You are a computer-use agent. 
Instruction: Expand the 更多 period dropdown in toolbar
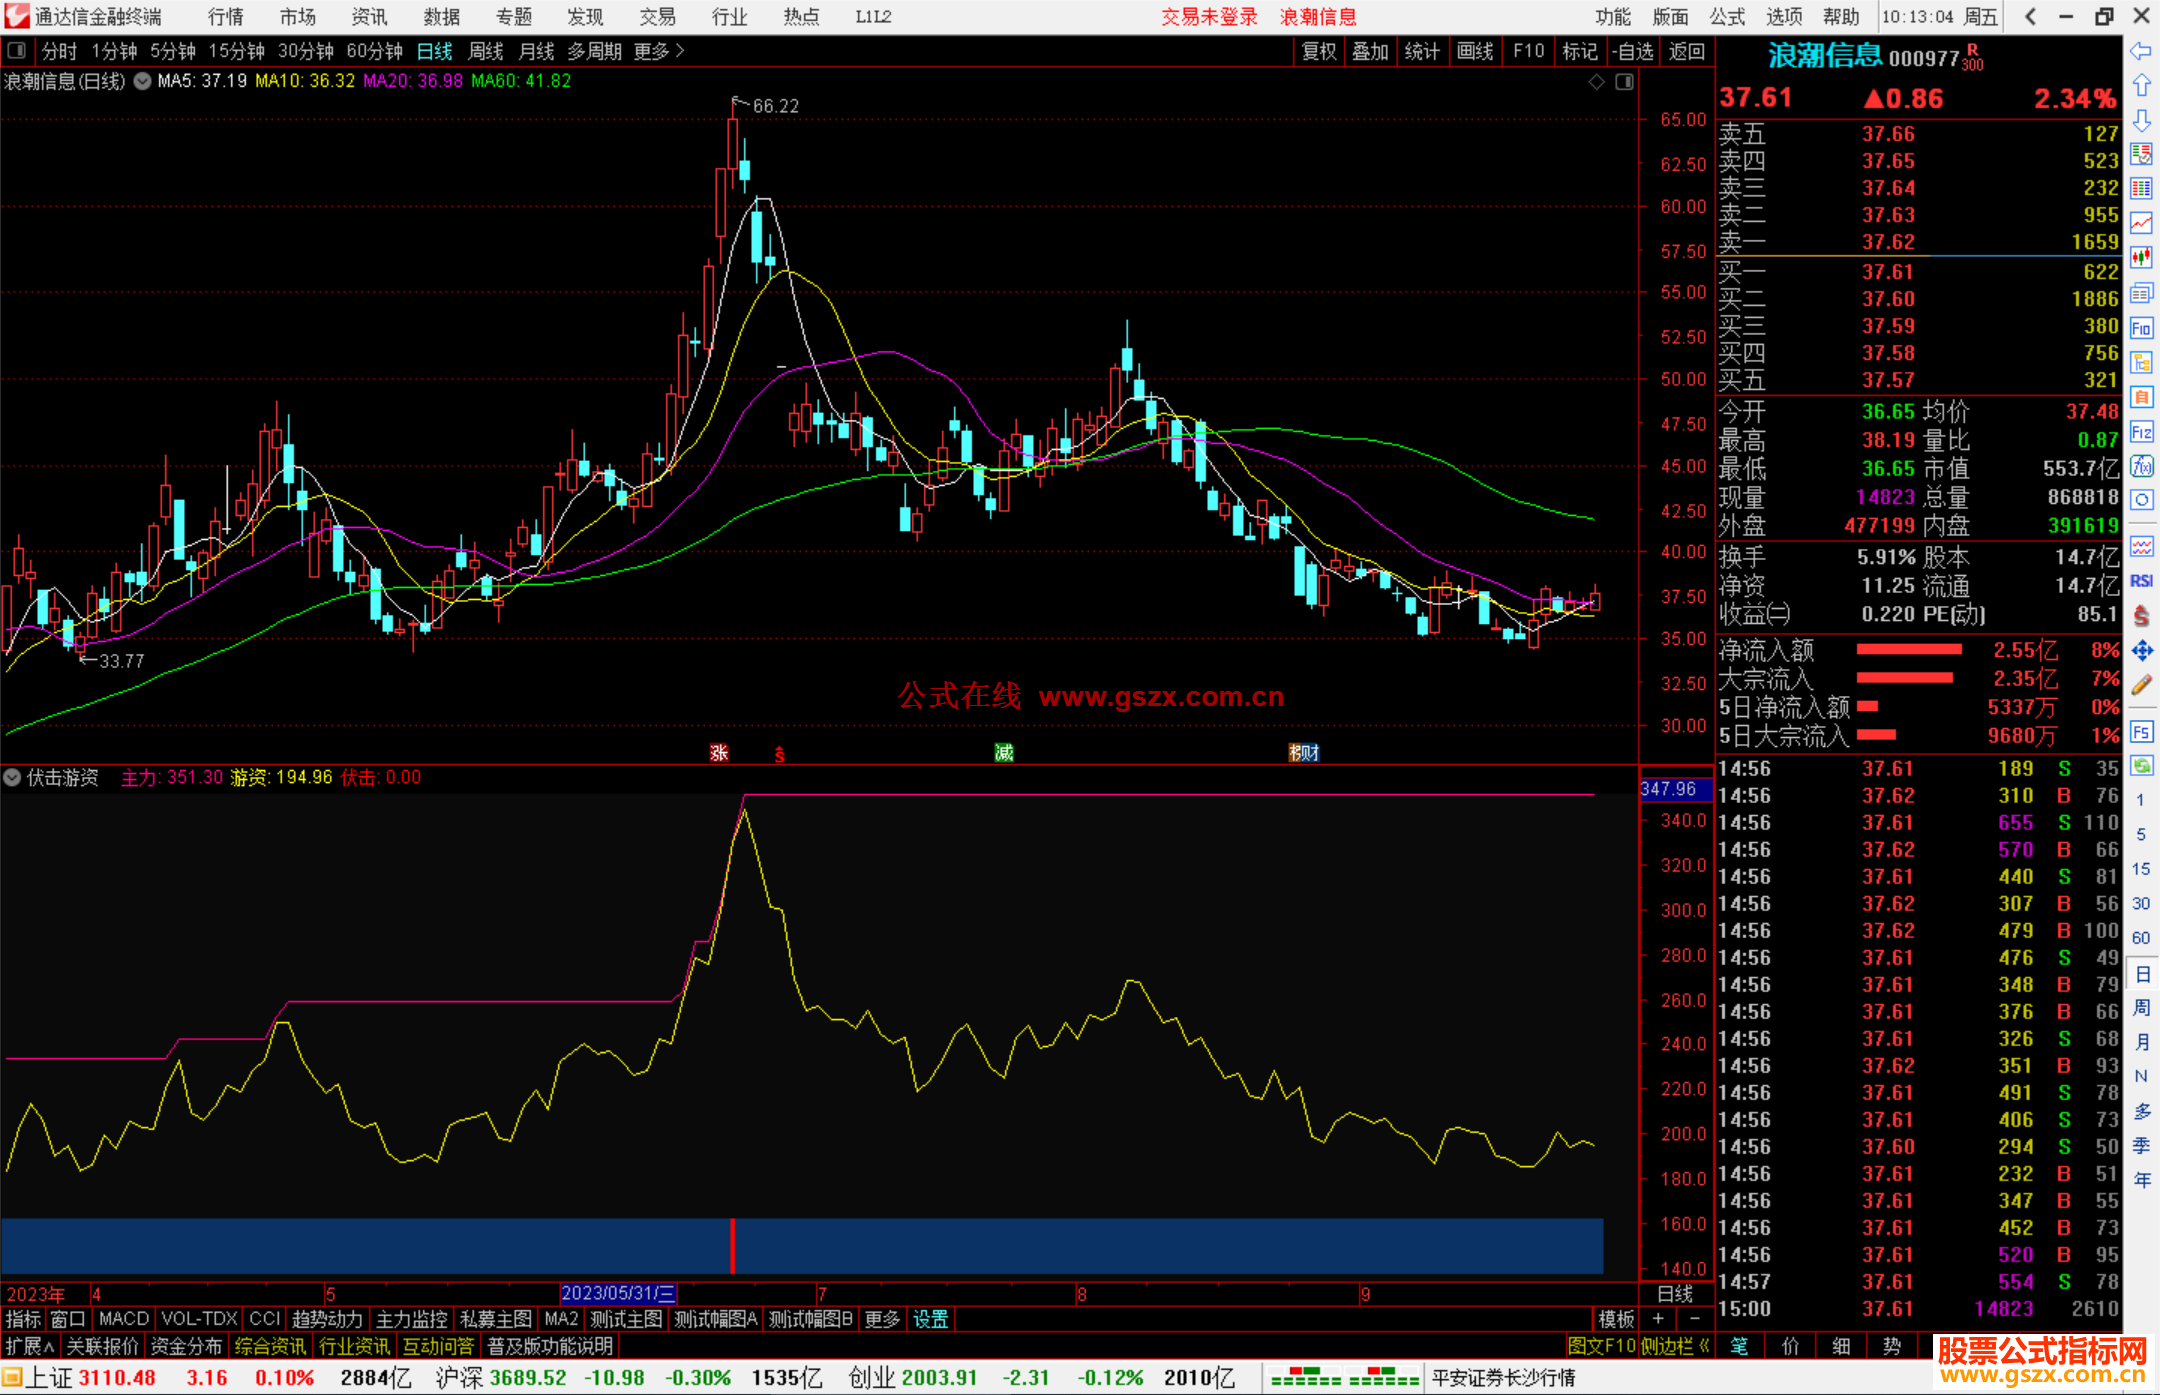click(x=658, y=51)
